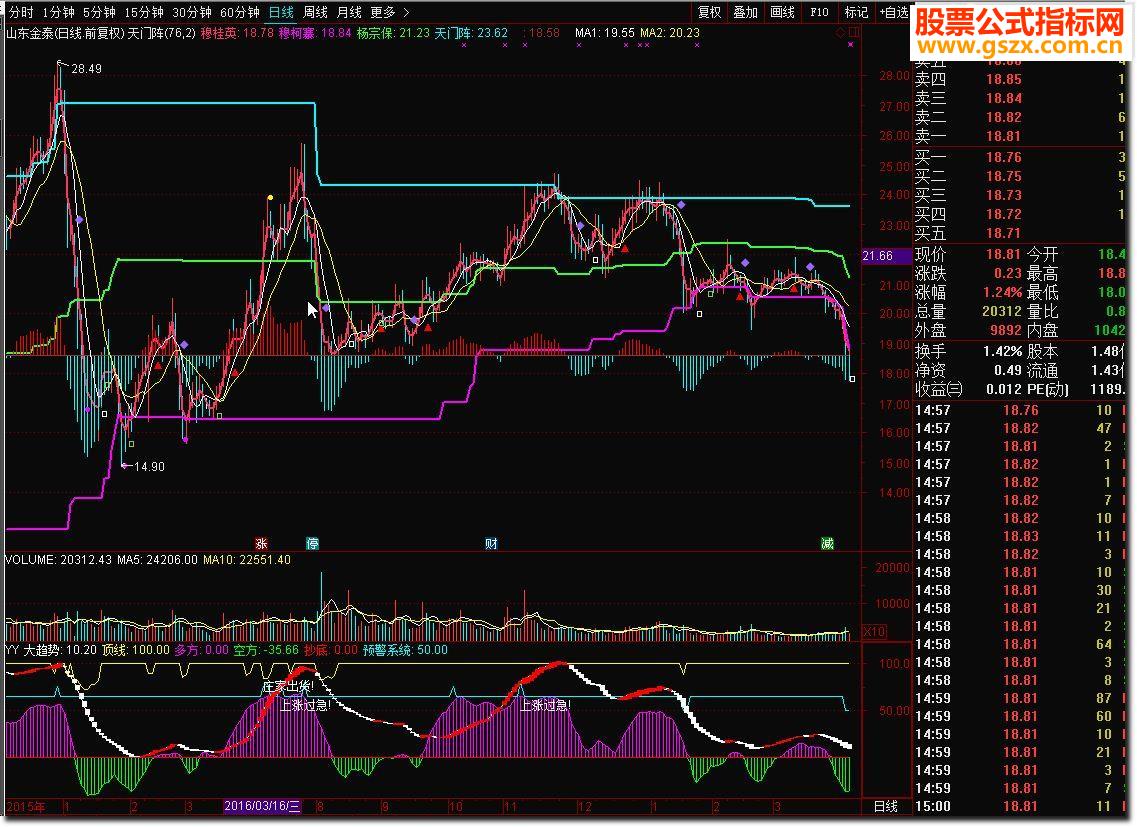1137x827 pixels.
Task: Switch to 60分钟 chart period
Action: click(239, 12)
